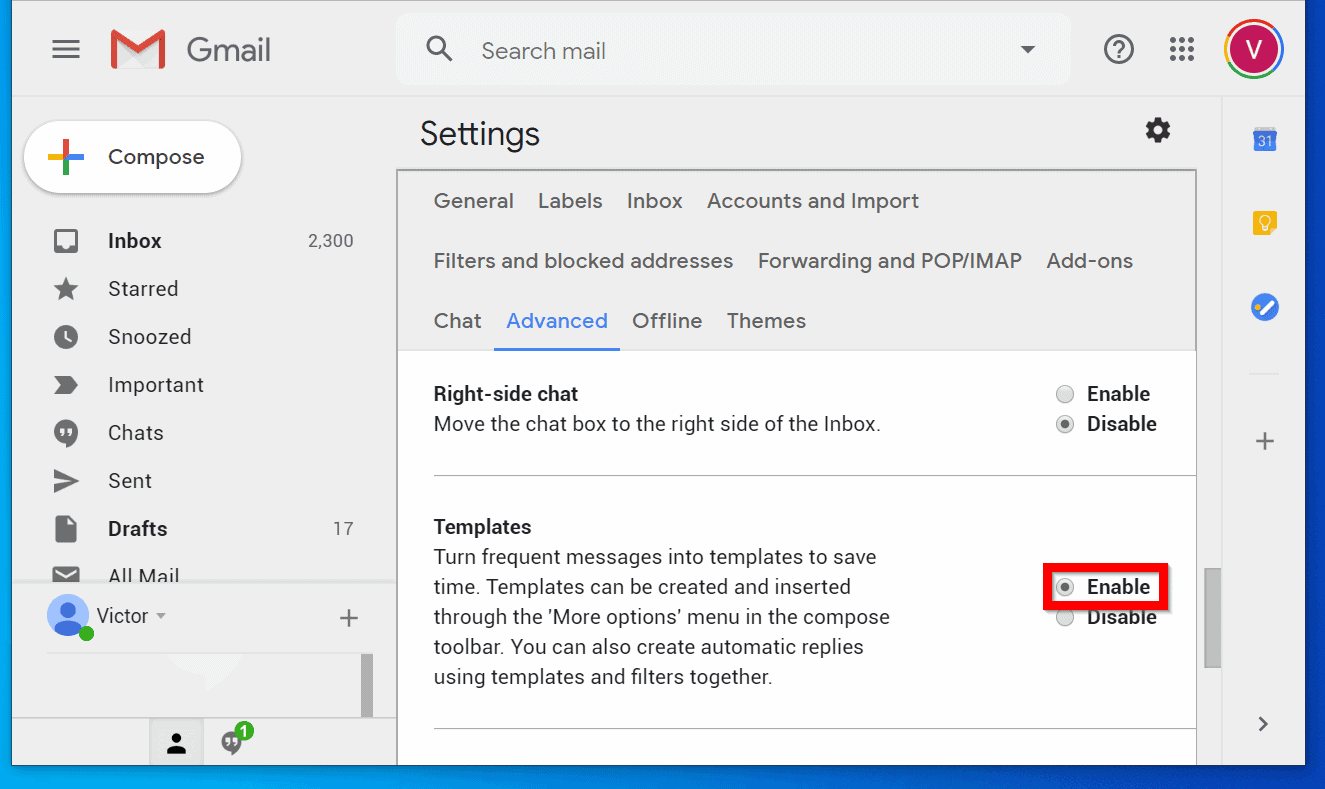The image size is (1325, 789).
Task: Click the Chats speech bubble icon
Action: tap(66, 434)
